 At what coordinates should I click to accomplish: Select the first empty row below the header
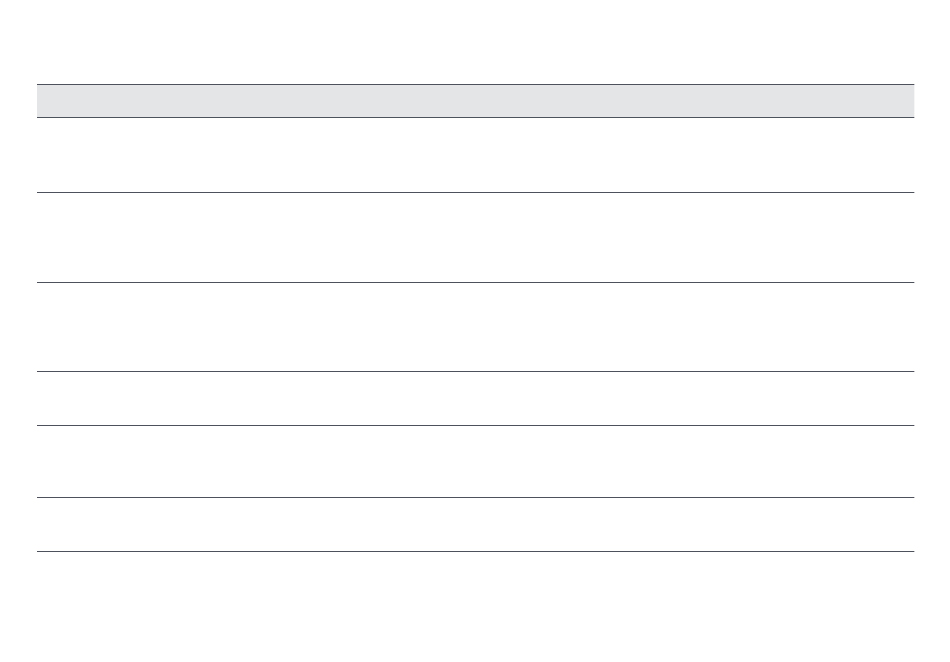point(475,155)
